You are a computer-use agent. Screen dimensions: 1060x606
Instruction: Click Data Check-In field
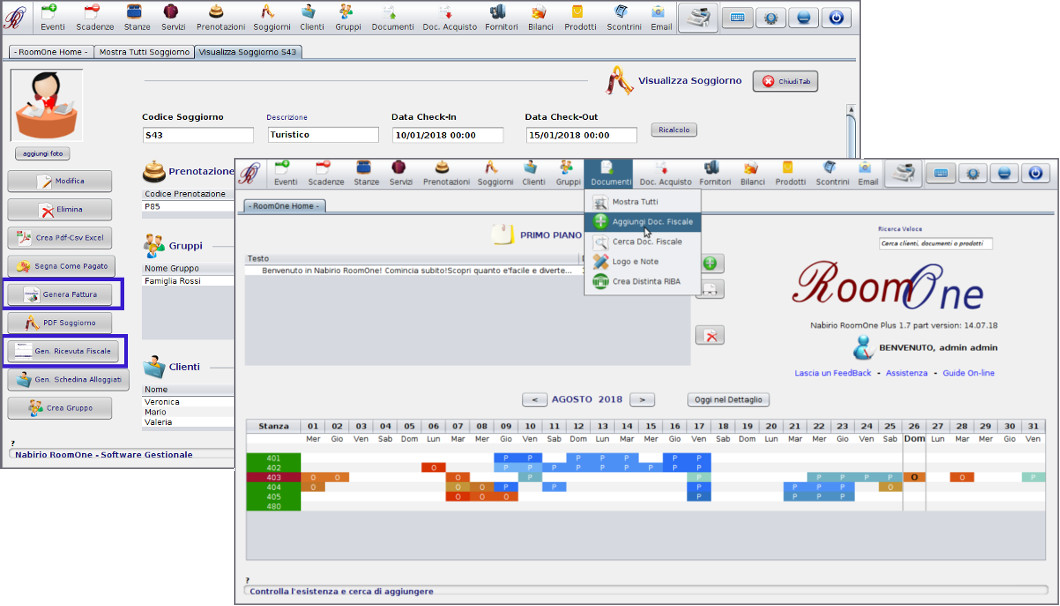[x=448, y=135]
